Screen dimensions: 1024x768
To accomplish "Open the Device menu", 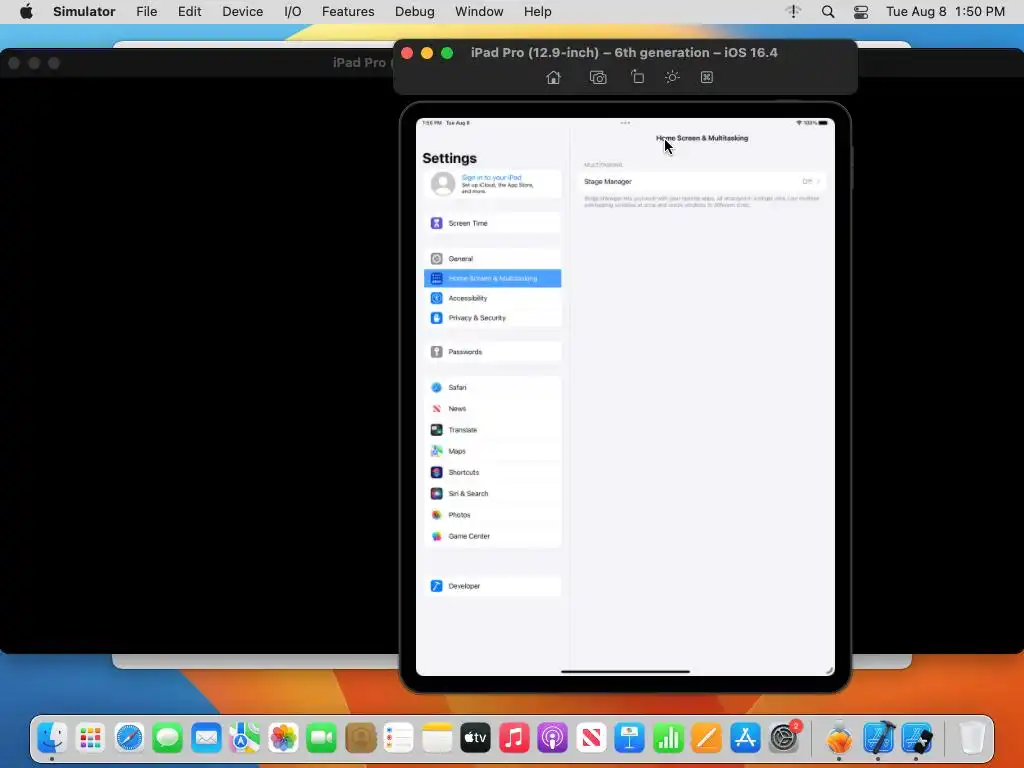I will [x=242, y=12].
